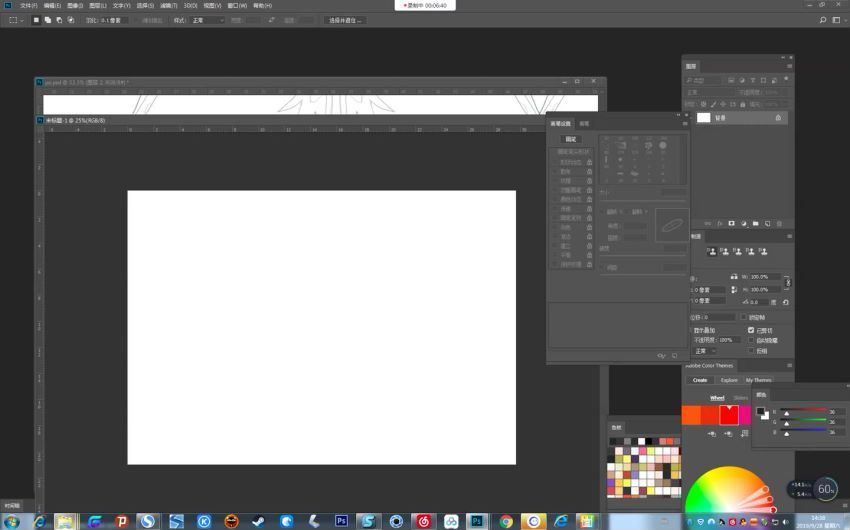This screenshot has width=850, height=530.
Task: Click the create new brush icon in Brush Settings
Action: tap(674, 356)
